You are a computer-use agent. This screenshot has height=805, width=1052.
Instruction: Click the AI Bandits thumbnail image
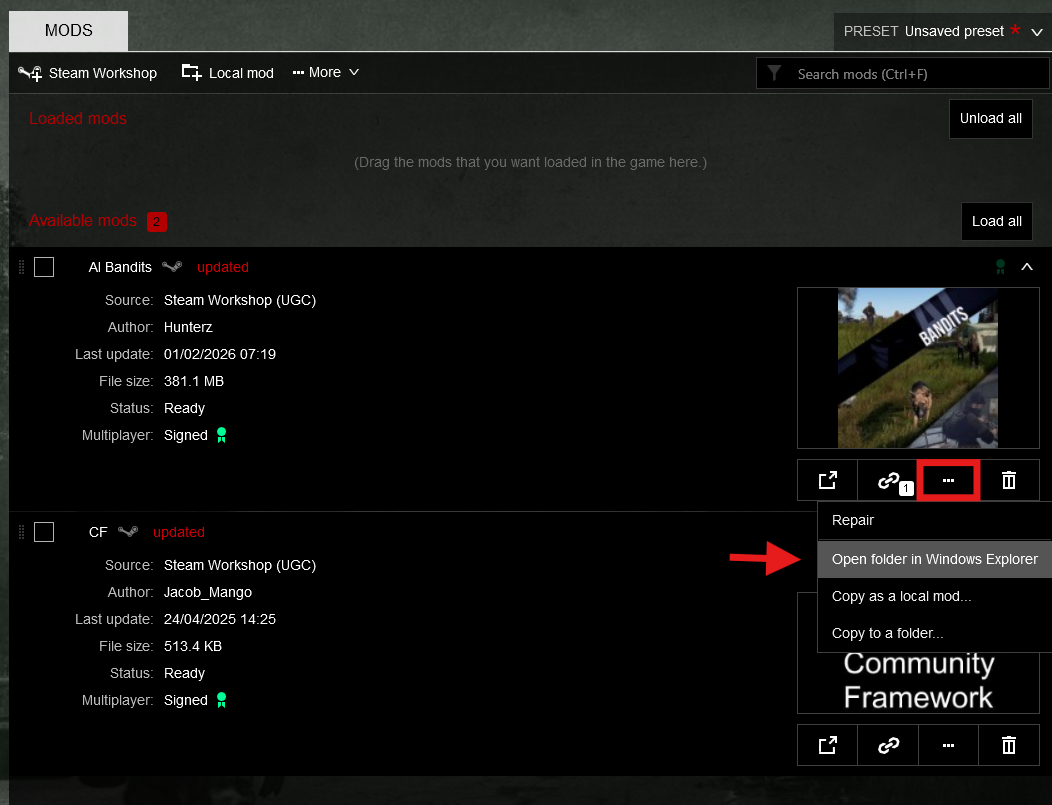pyautogui.click(x=918, y=368)
